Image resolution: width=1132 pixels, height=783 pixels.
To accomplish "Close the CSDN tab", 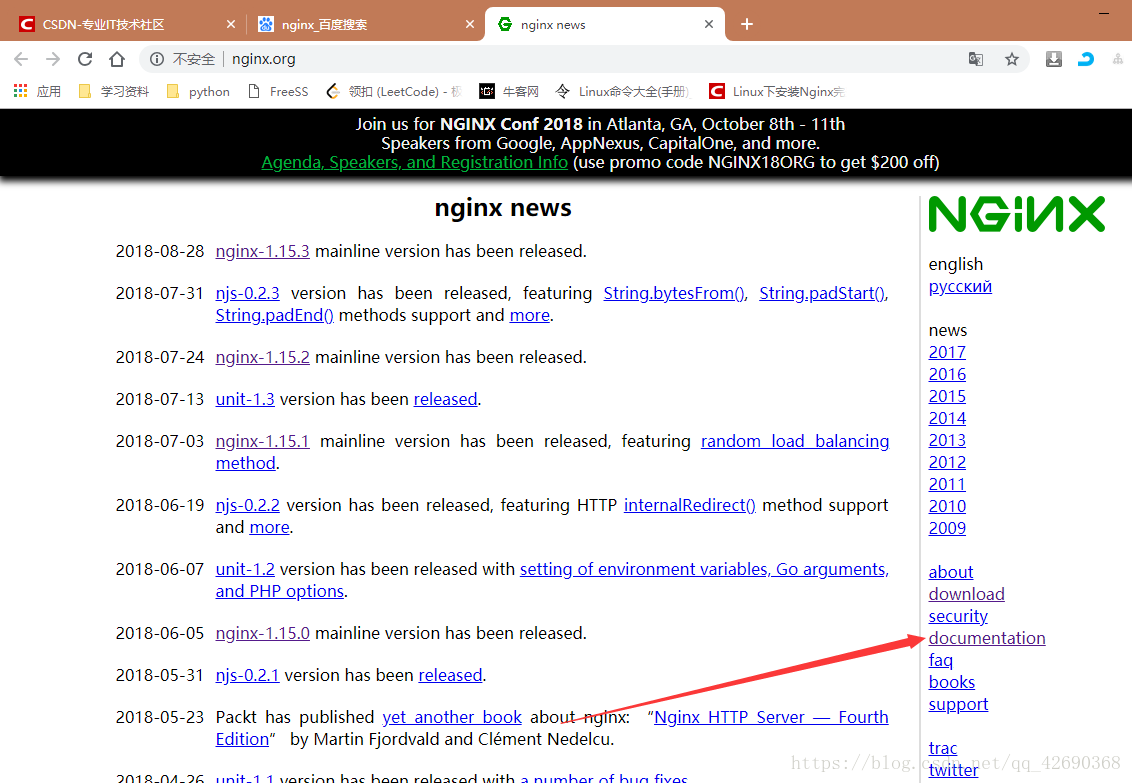I will coord(231,25).
